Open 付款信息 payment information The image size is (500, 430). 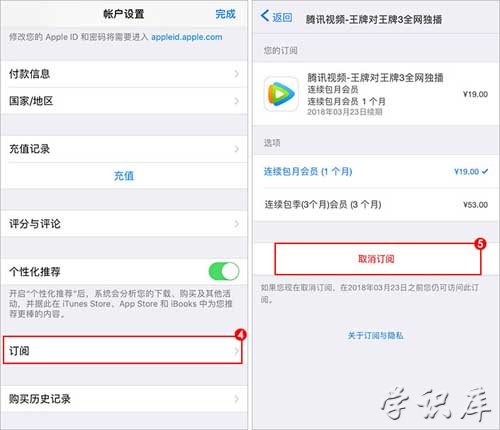[x=124, y=74]
